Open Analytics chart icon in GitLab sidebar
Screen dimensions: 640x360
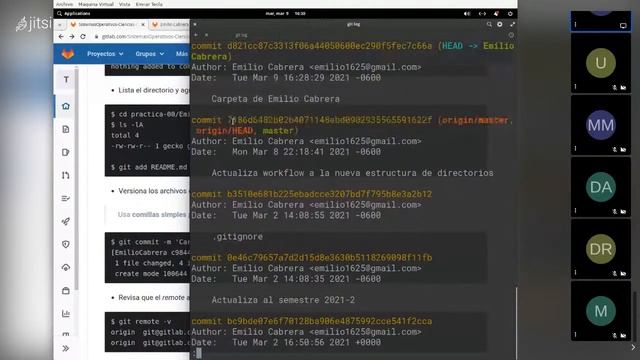click(66, 313)
